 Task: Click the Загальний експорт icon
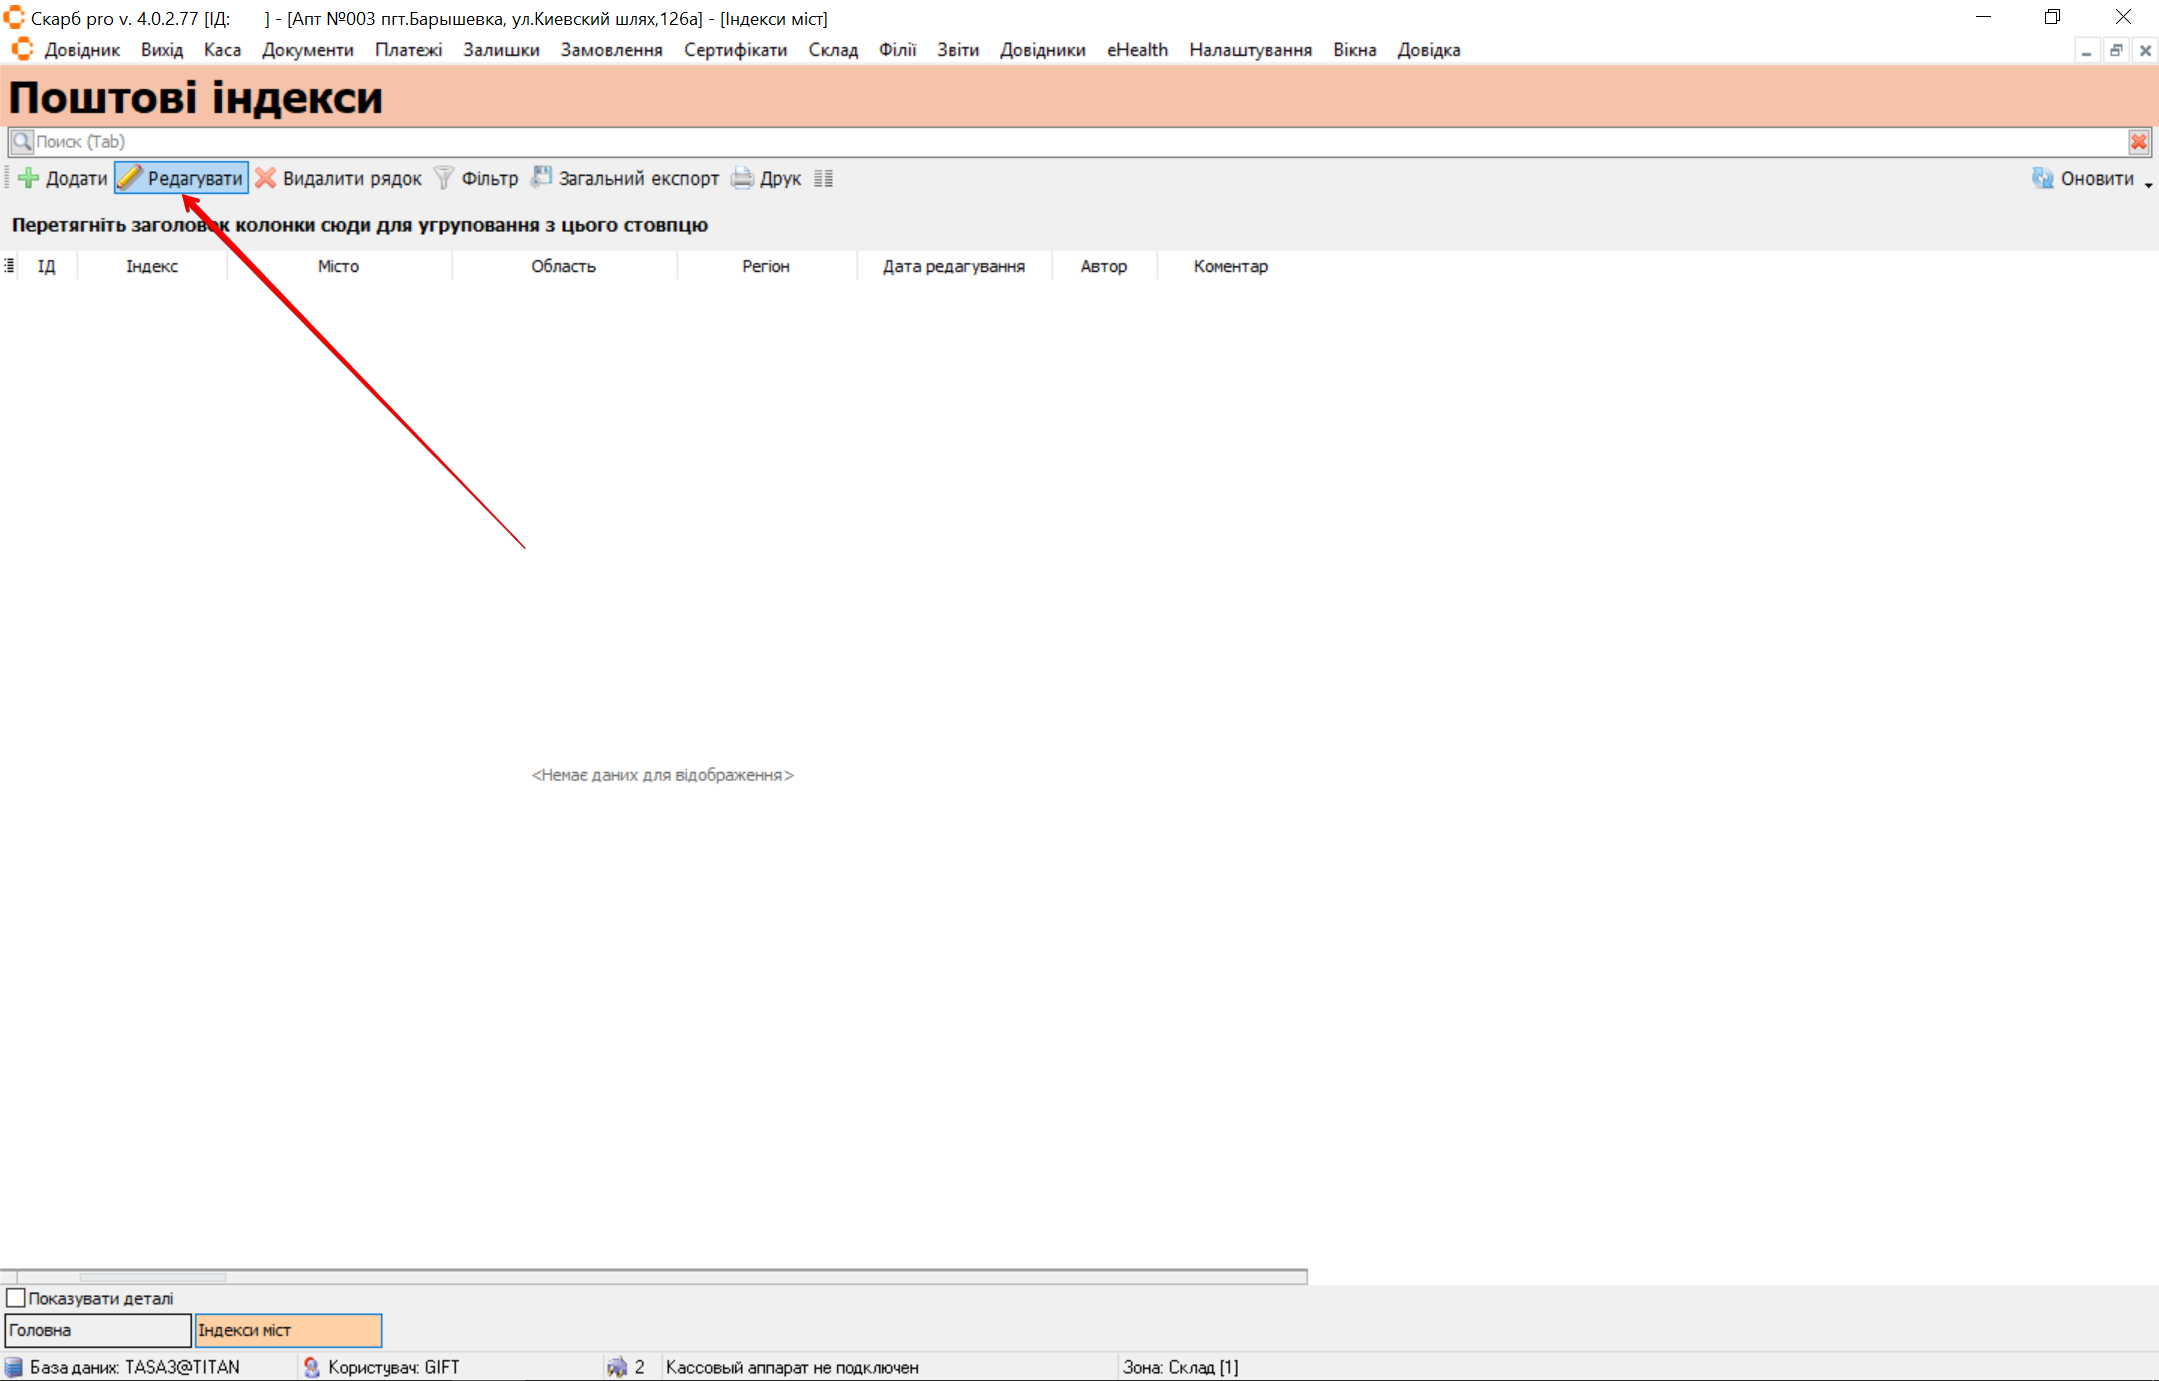pyautogui.click(x=541, y=178)
